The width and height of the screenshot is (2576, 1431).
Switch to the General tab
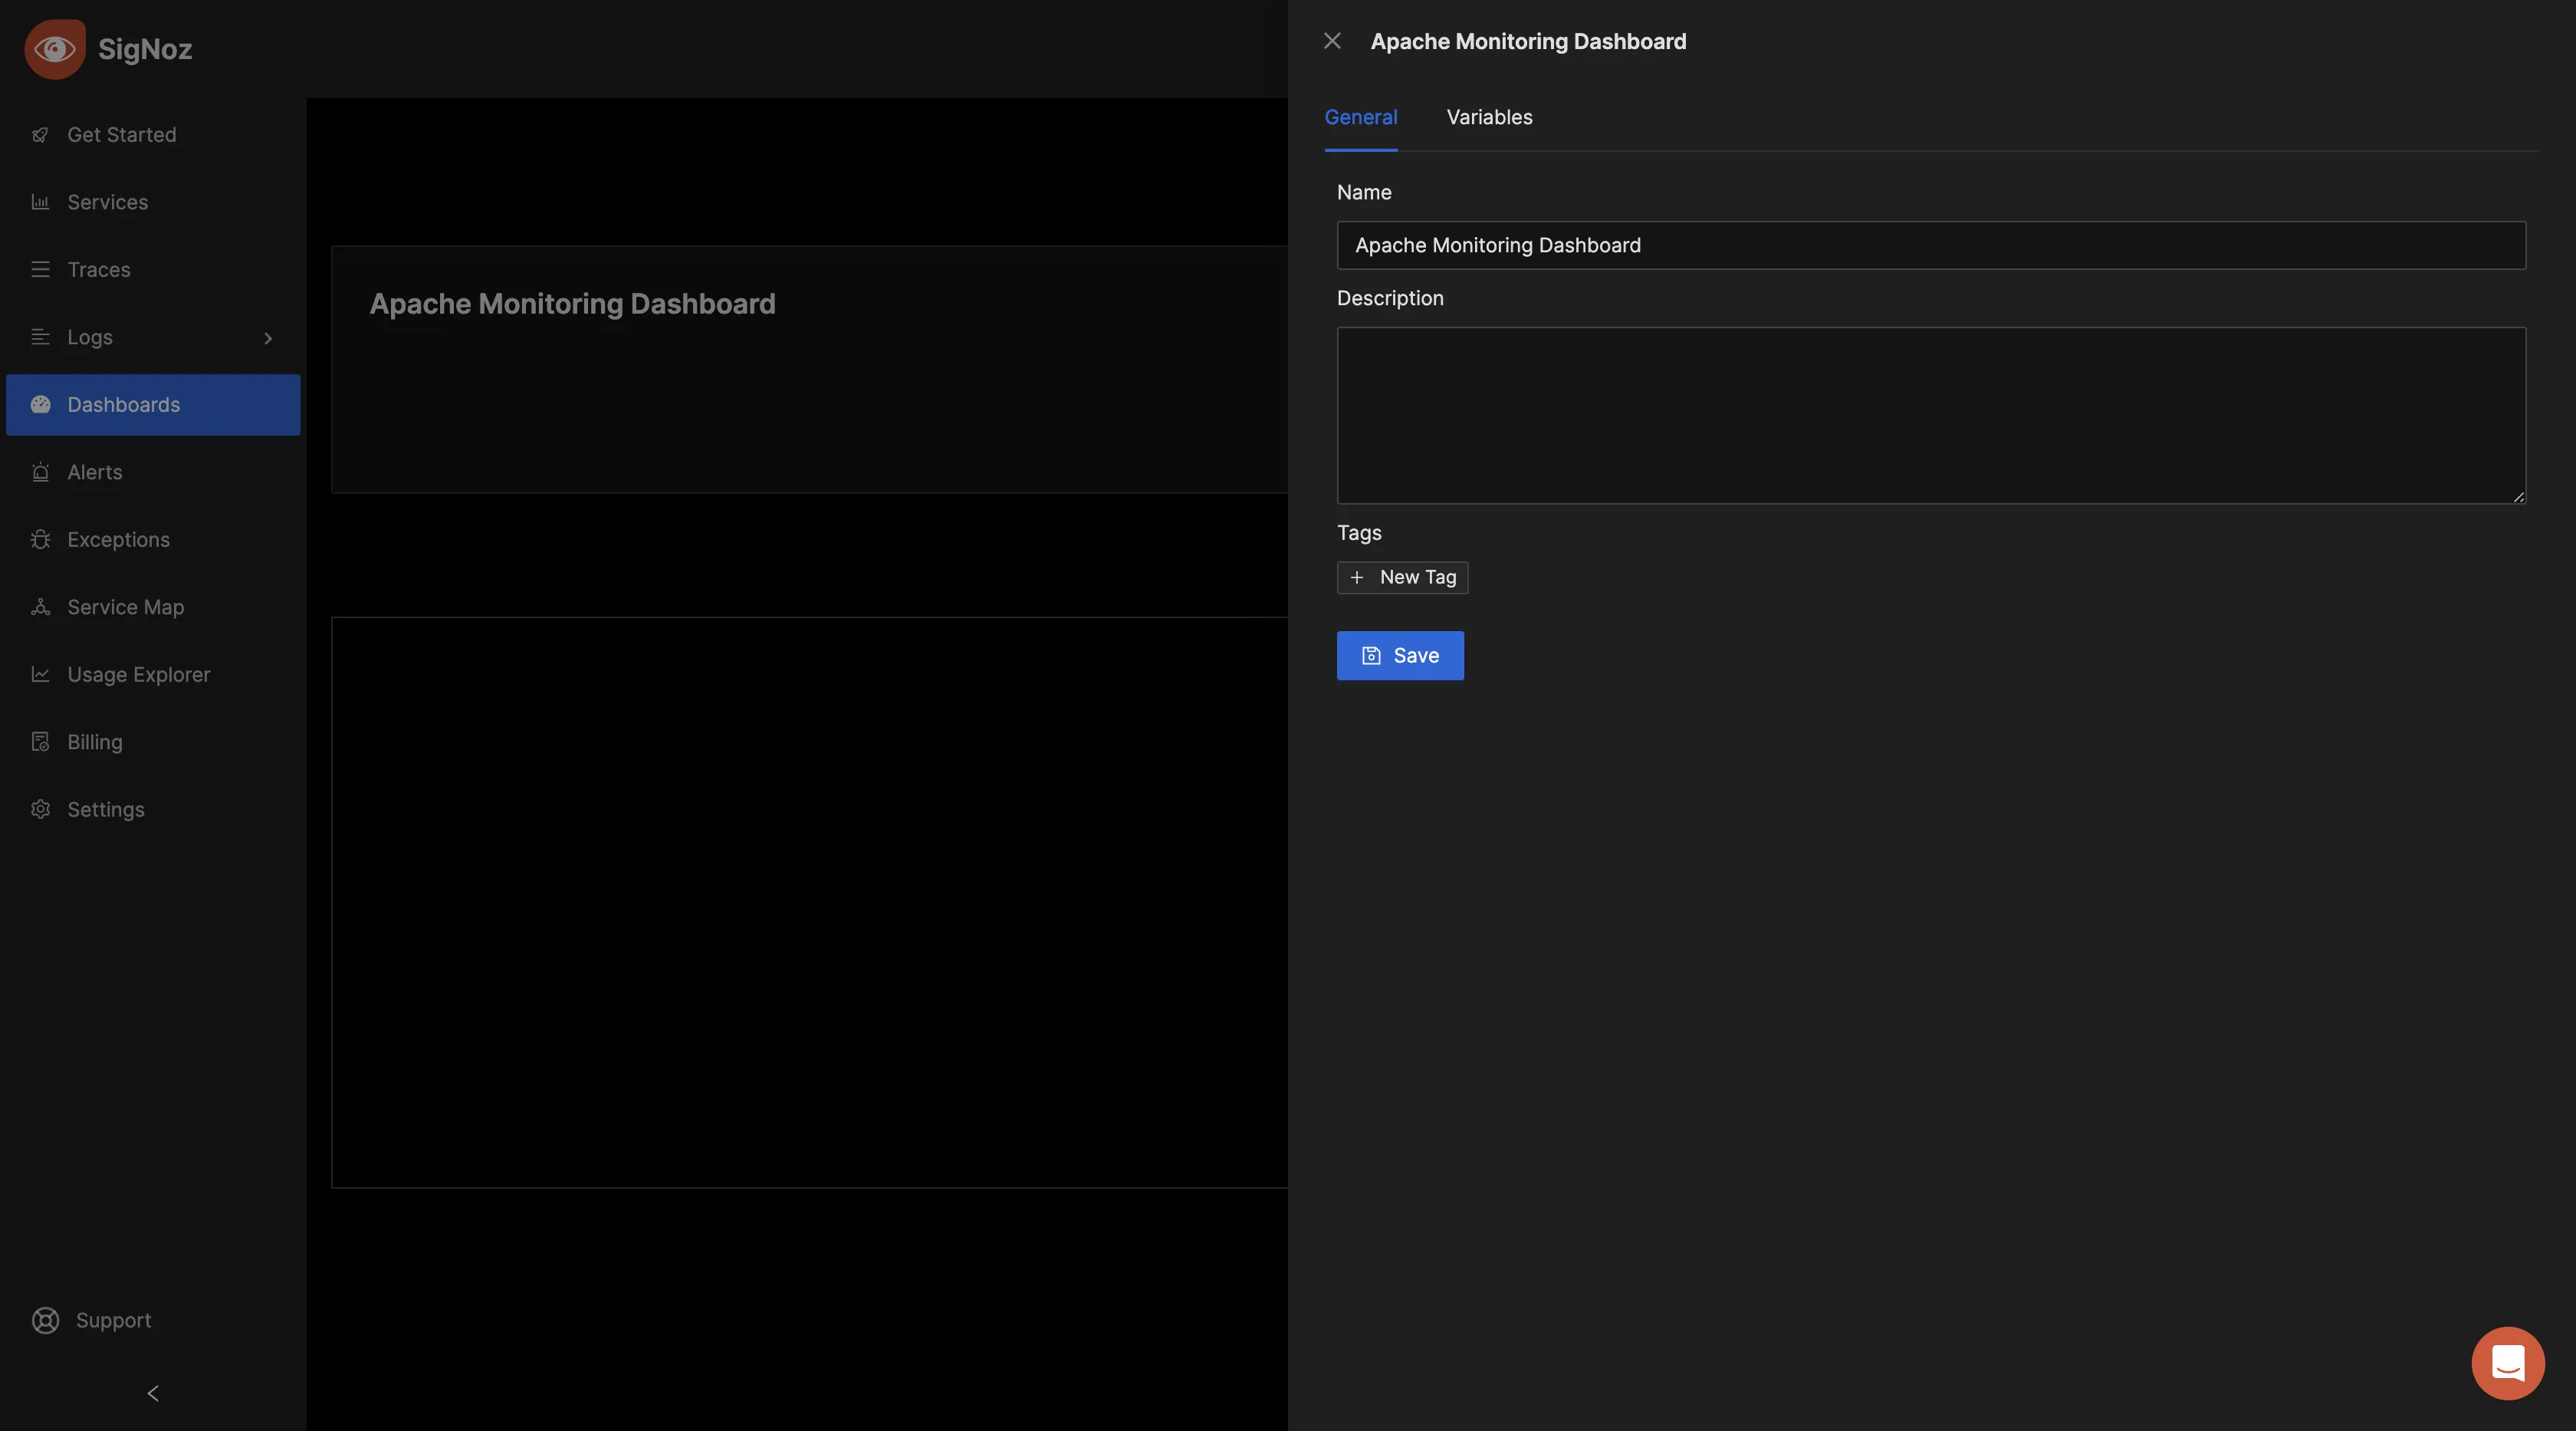(x=1361, y=117)
